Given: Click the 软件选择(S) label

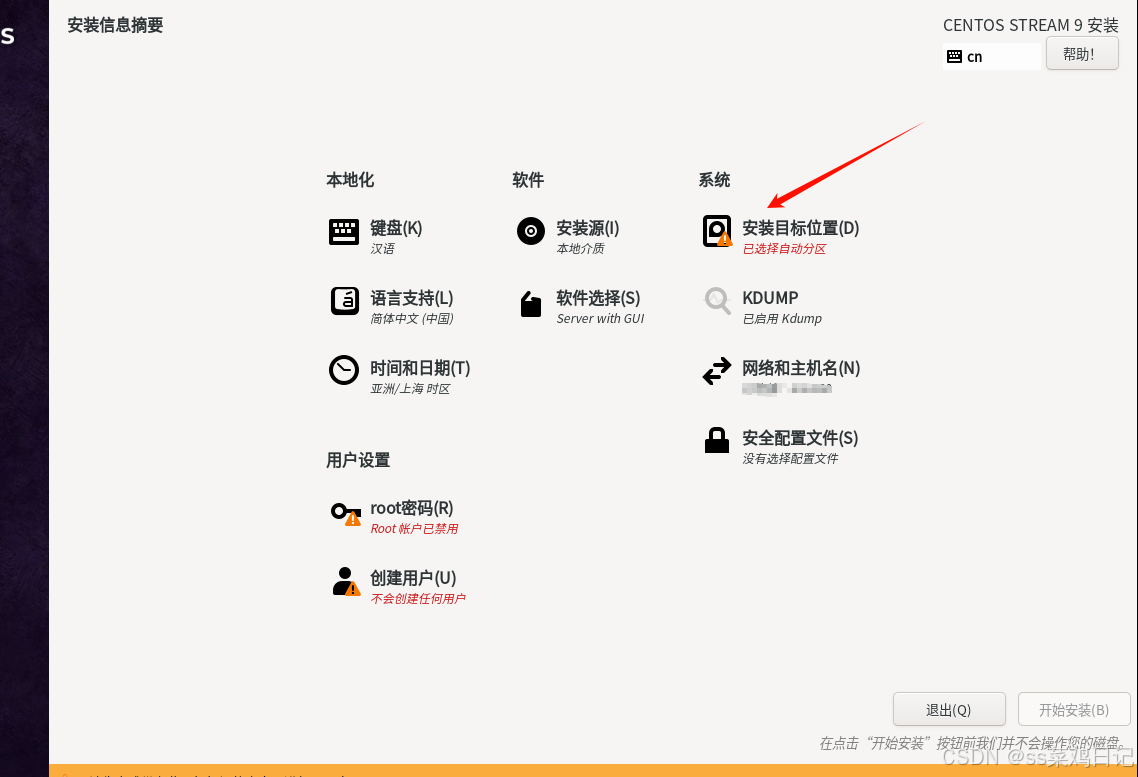Looking at the screenshot, I should pyautogui.click(x=598, y=298).
